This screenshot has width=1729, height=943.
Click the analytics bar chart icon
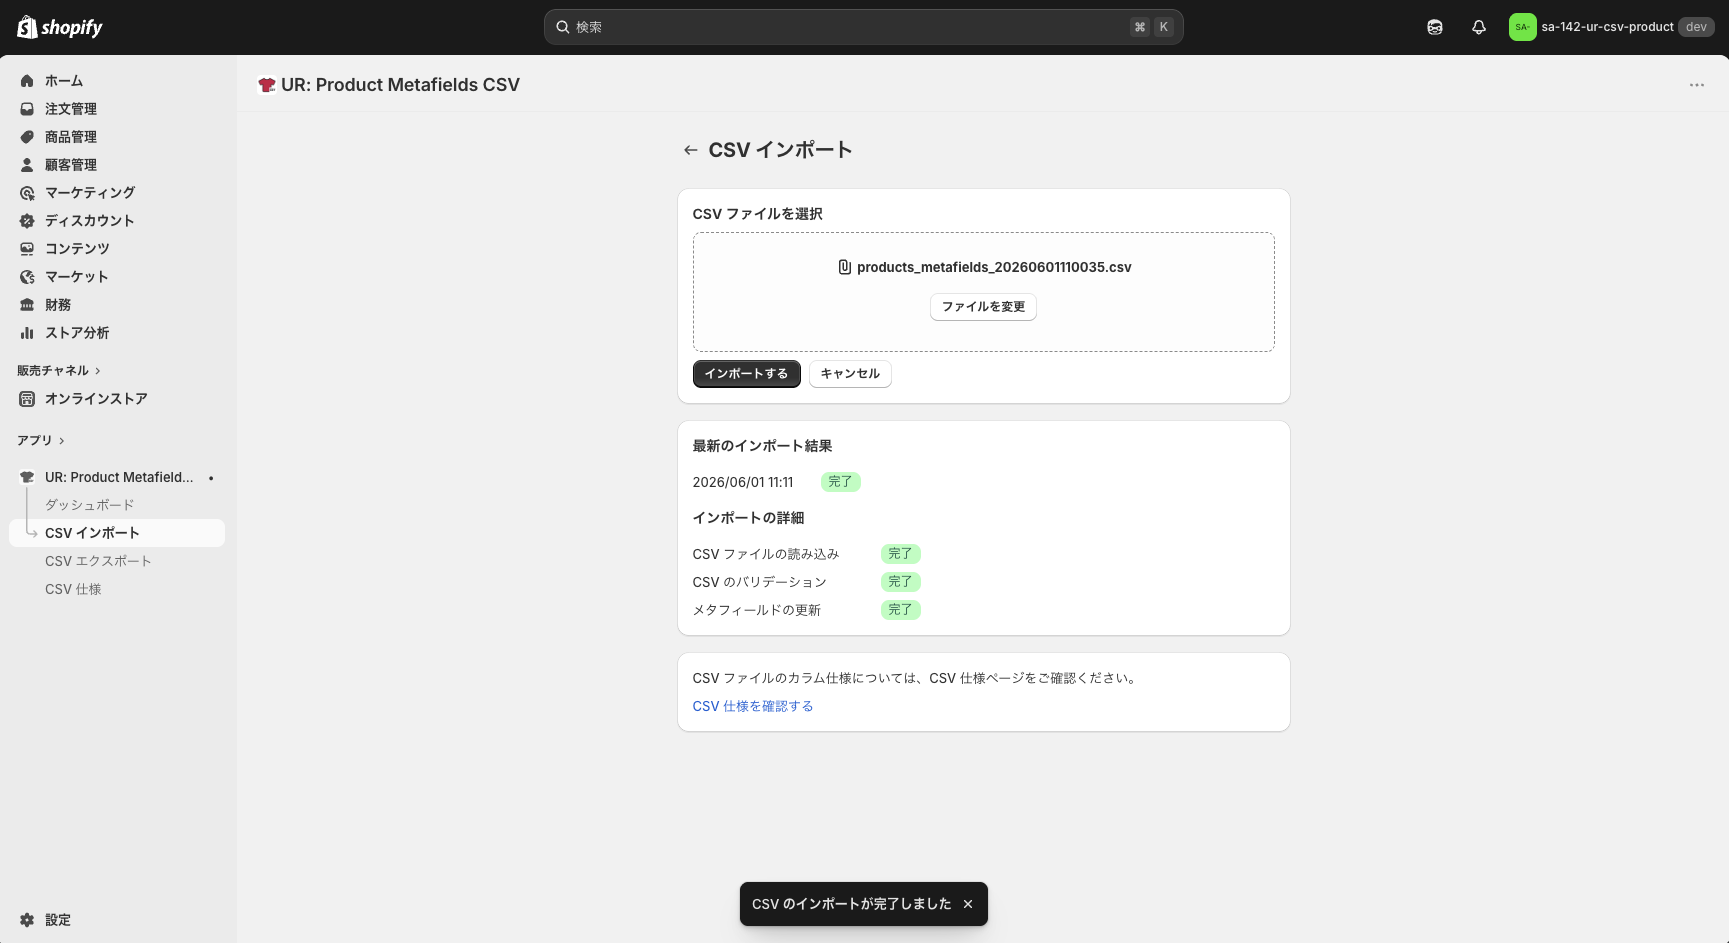tap(27, 333)
